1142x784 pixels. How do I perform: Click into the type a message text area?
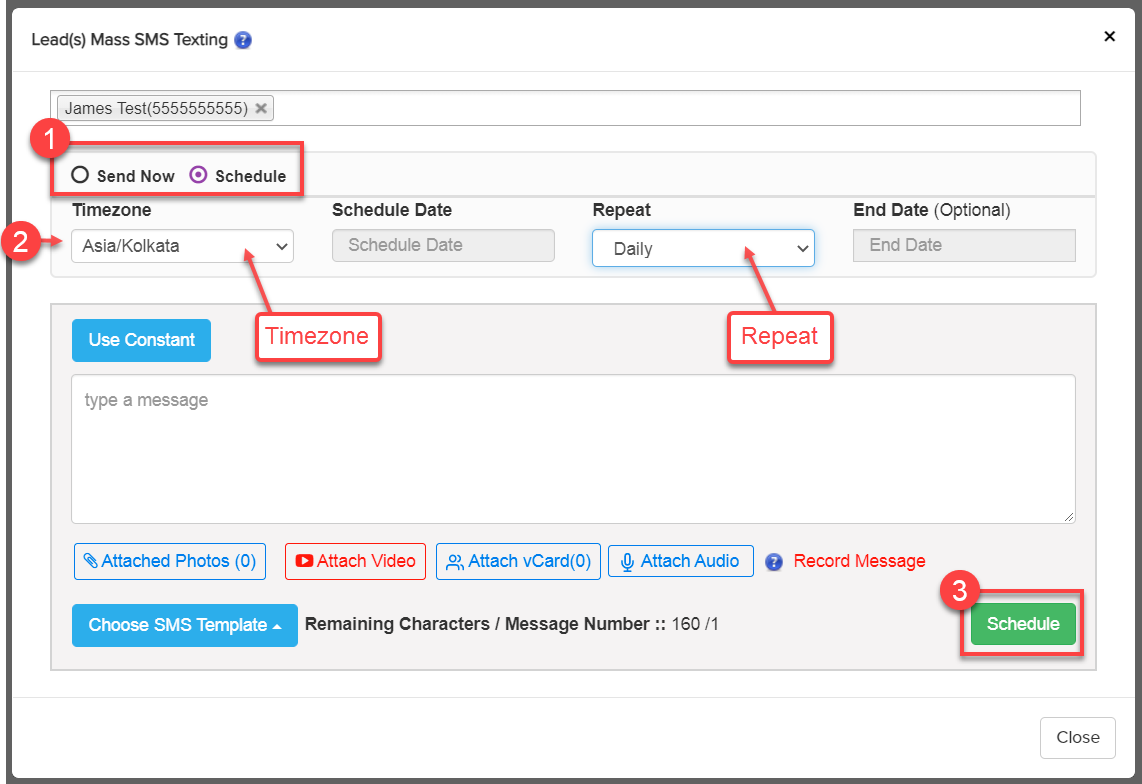[572, 448]
